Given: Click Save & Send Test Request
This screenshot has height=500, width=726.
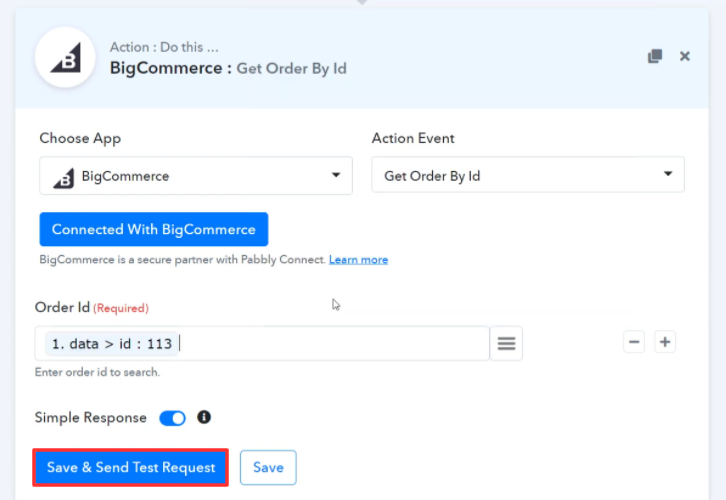Looking at the screenshot, I should click(131, 468).
